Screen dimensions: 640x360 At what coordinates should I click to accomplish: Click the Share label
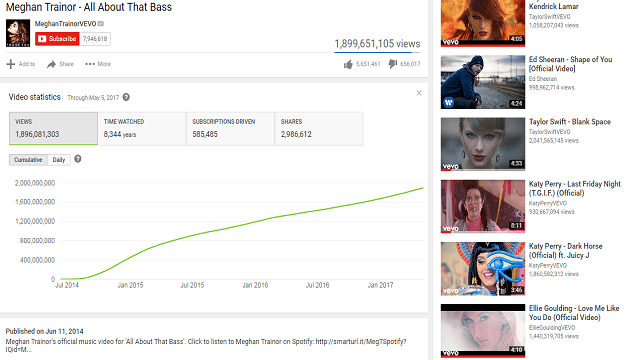pos(67,64)
